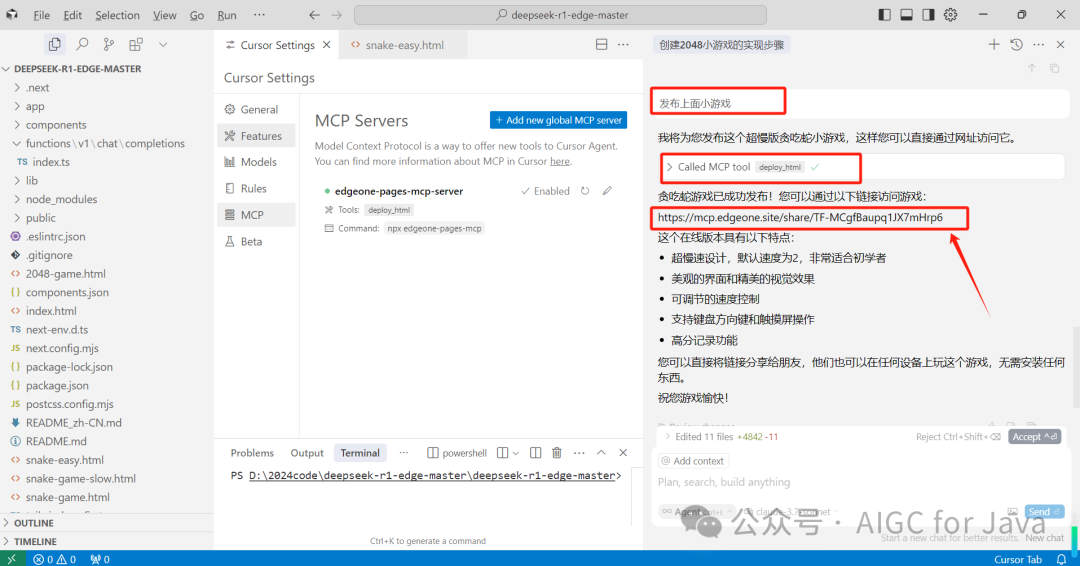
Task: Maximize the terminal panel with up chevron
Action: (x=601, y=452)
